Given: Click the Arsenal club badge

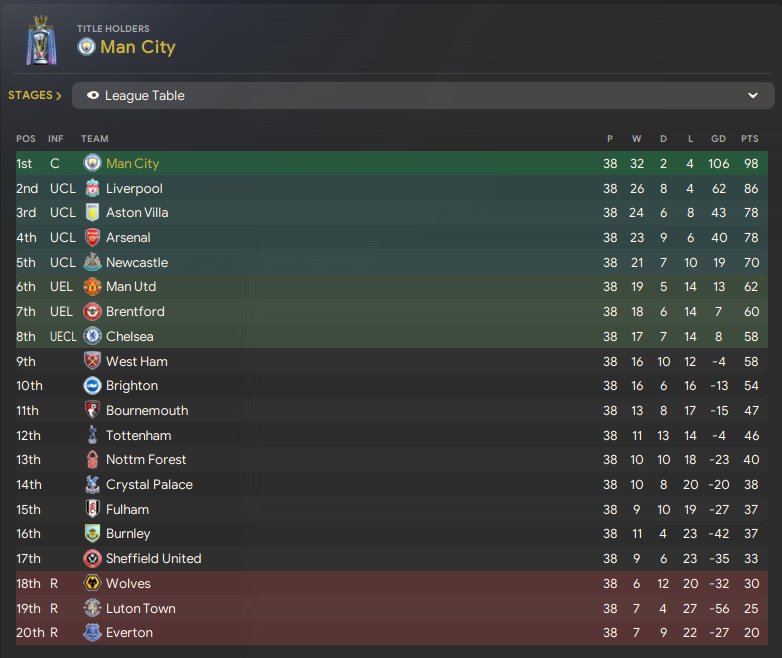Looking at the screenshot, I should (92, 238).
